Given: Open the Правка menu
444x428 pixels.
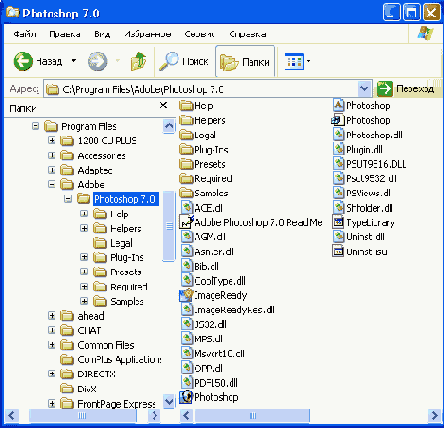Looking at the screenshot, I should point(65,34).
